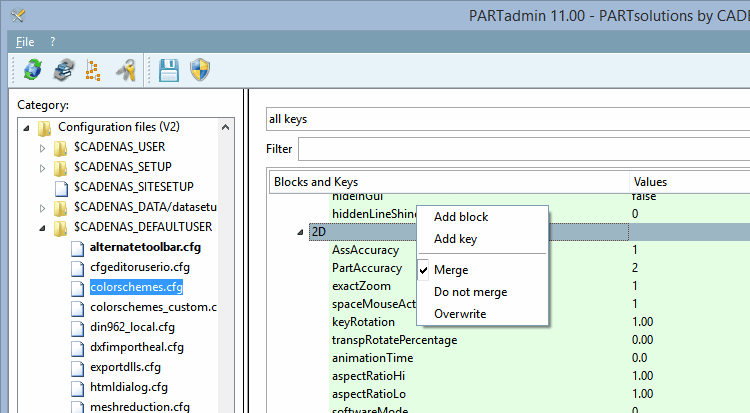
Task: Click the $CADENAS_SITESETUP file icon
Action: coord(60,186)
